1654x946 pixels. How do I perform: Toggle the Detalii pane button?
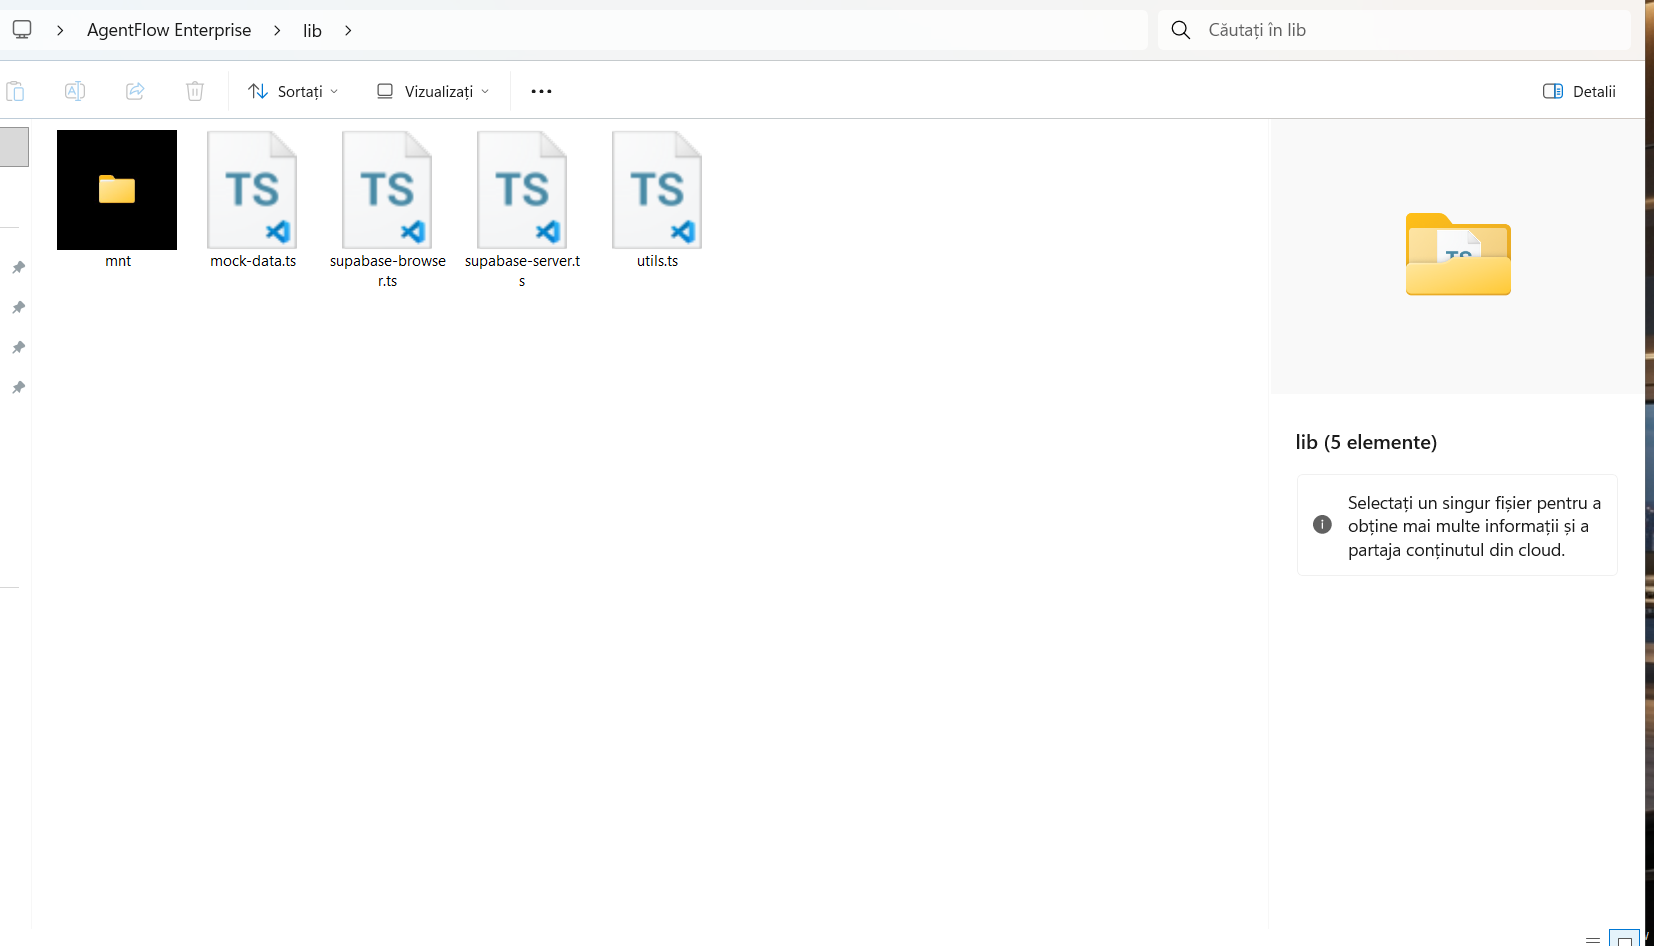[1579, 91]
